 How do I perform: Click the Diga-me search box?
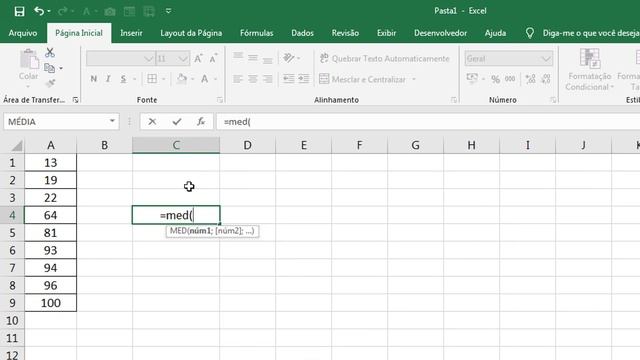590,33
